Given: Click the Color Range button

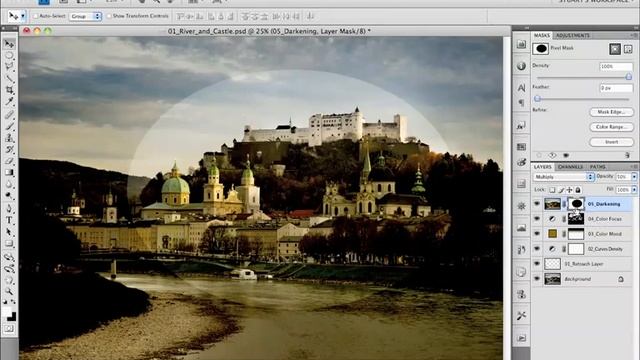Looking at the screenshot, I should (x=611, y=127).
